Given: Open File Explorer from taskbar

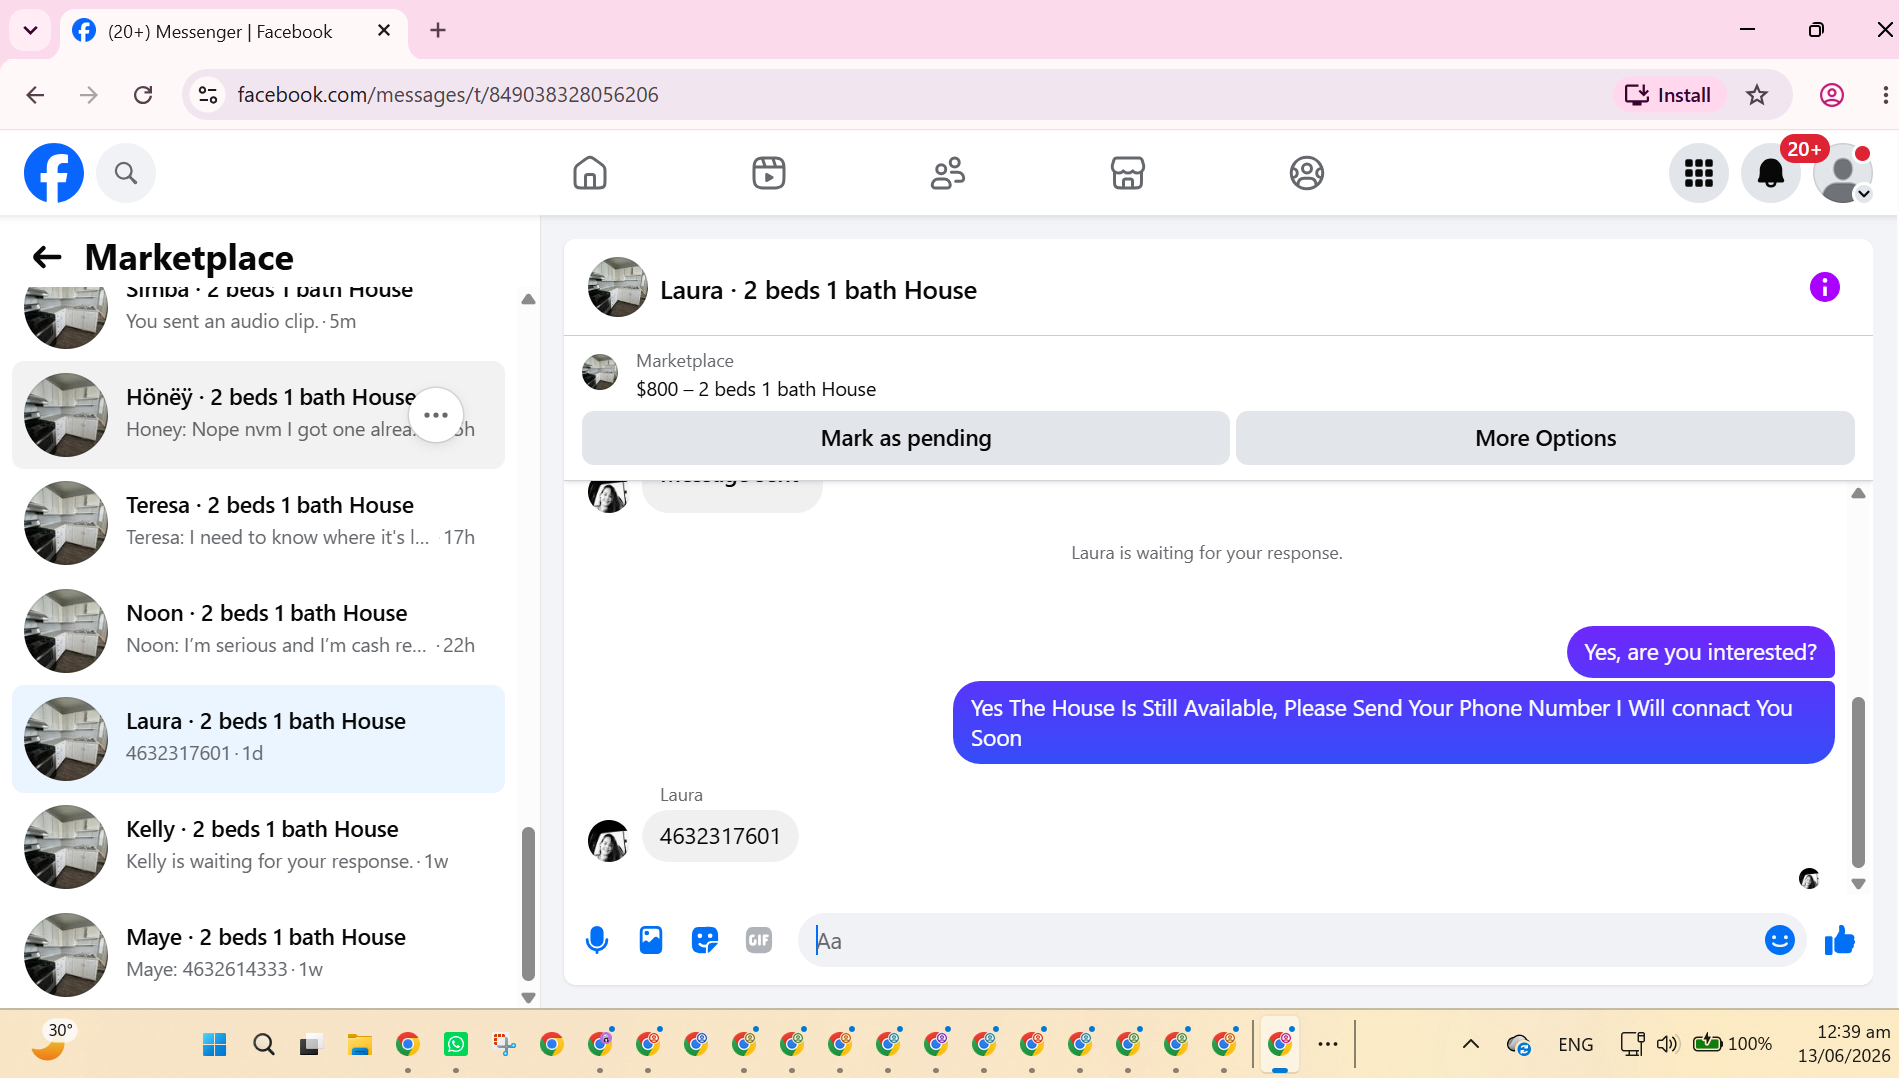Looking at the screenshot, I should click(359, 1044).
